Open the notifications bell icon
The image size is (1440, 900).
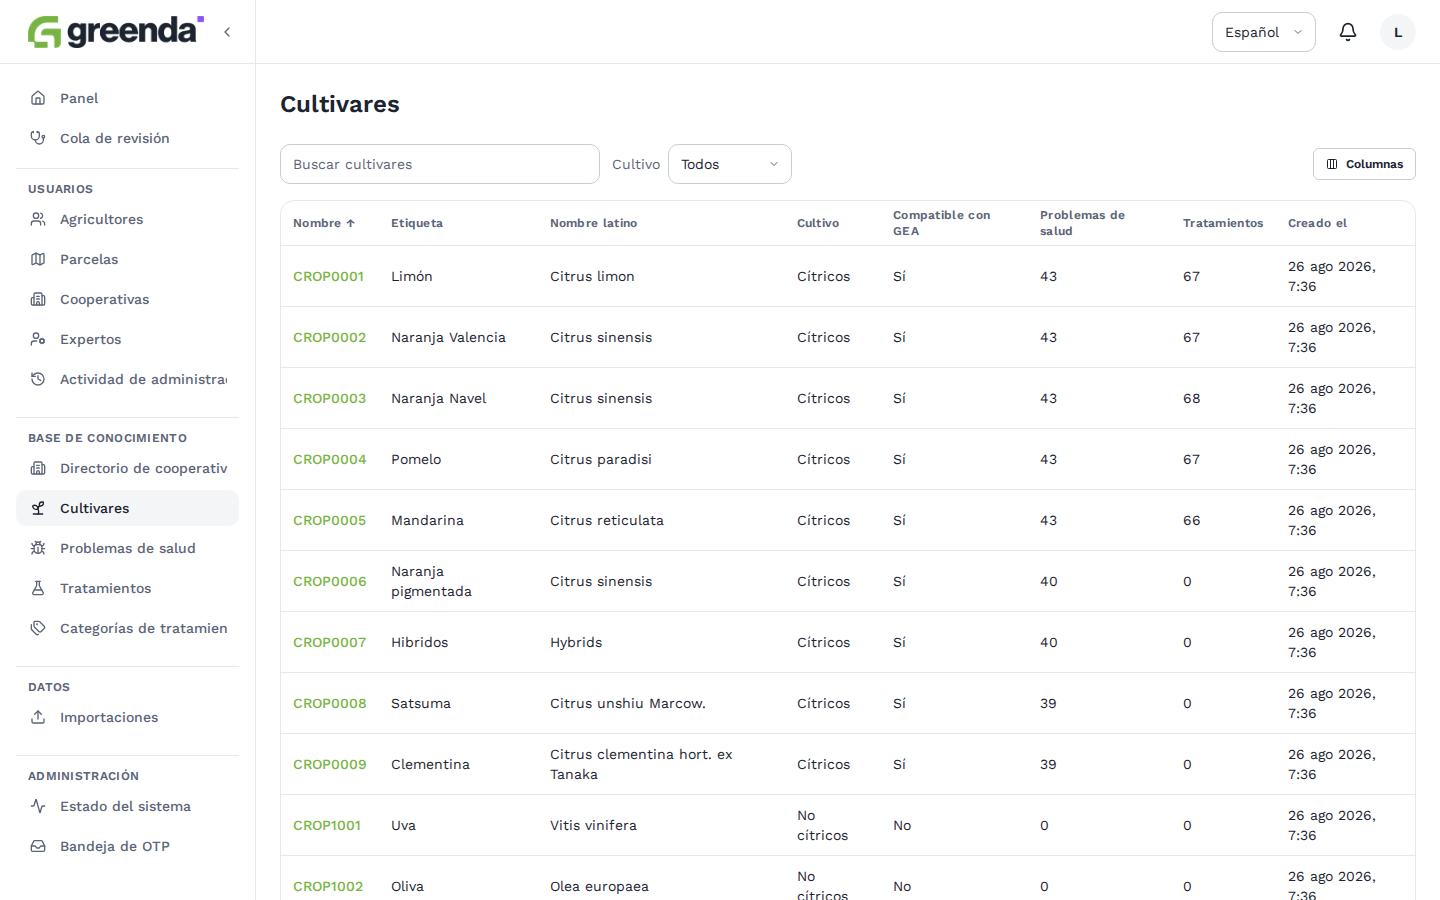click(x=1348, y=32)
